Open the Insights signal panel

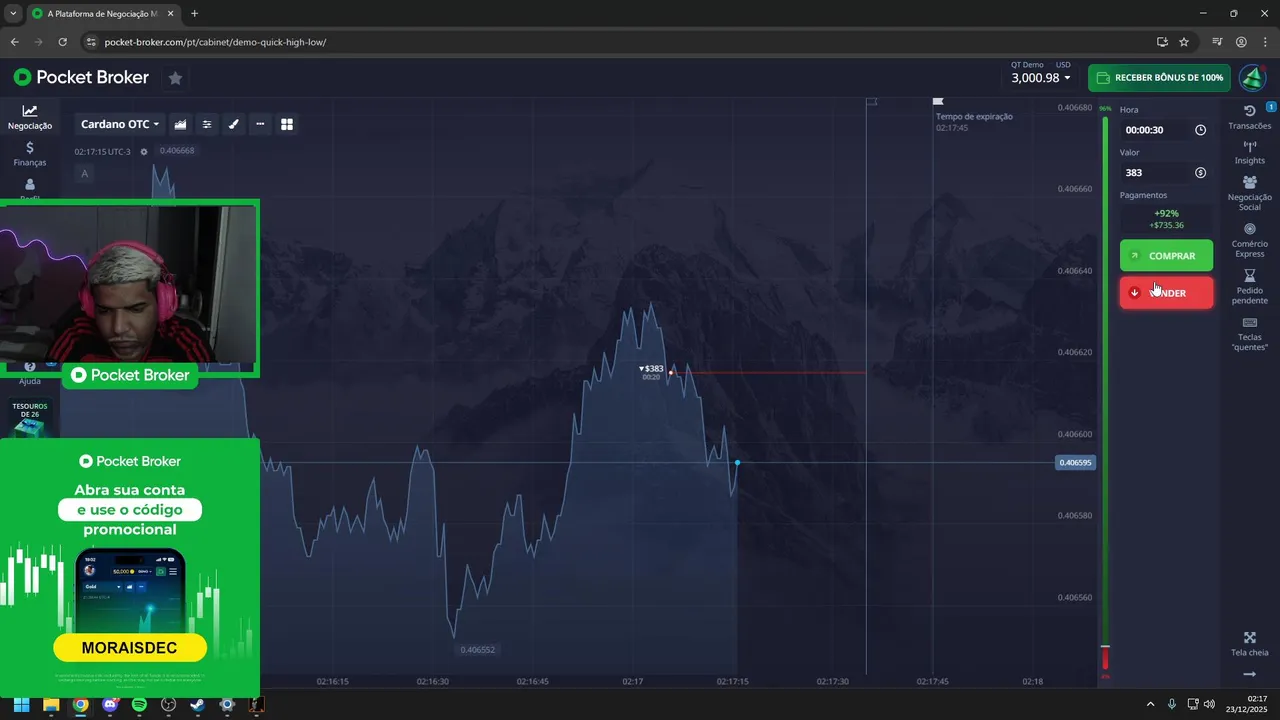[x=1250, y=152]
